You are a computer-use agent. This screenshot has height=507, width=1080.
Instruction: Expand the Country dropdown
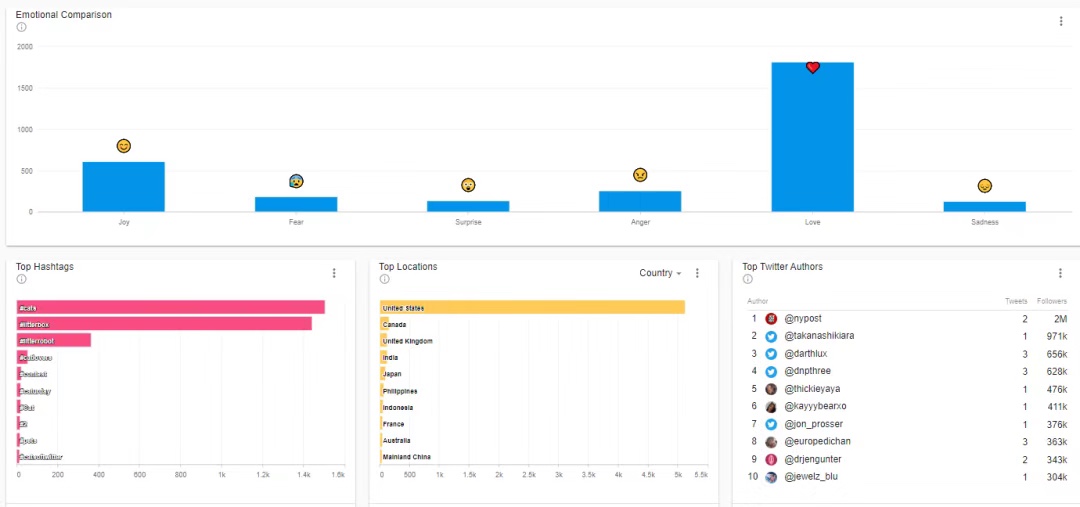click(x=660, y=273)
